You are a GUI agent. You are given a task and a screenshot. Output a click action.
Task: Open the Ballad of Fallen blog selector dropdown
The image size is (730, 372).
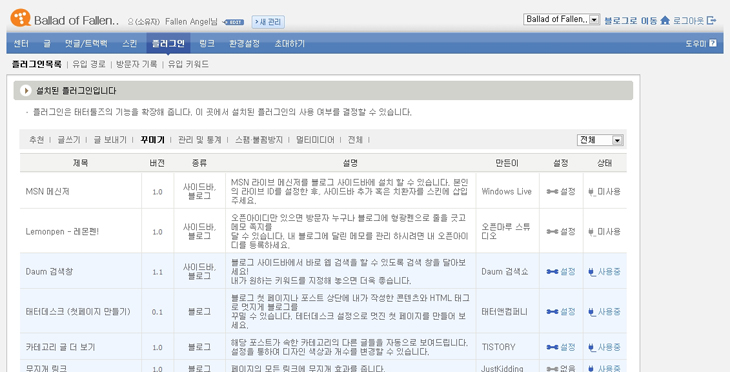561,19
